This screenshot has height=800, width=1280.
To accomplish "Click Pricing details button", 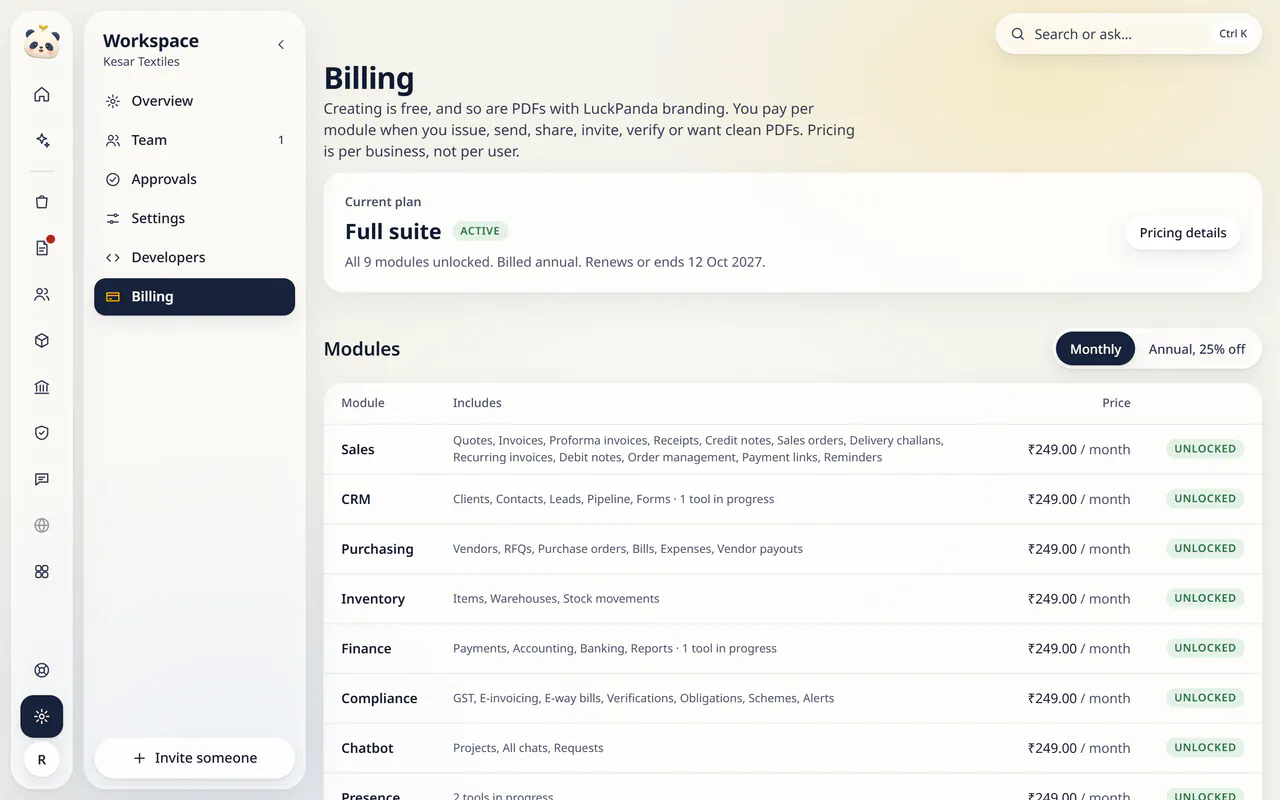I will (1183, 233).
